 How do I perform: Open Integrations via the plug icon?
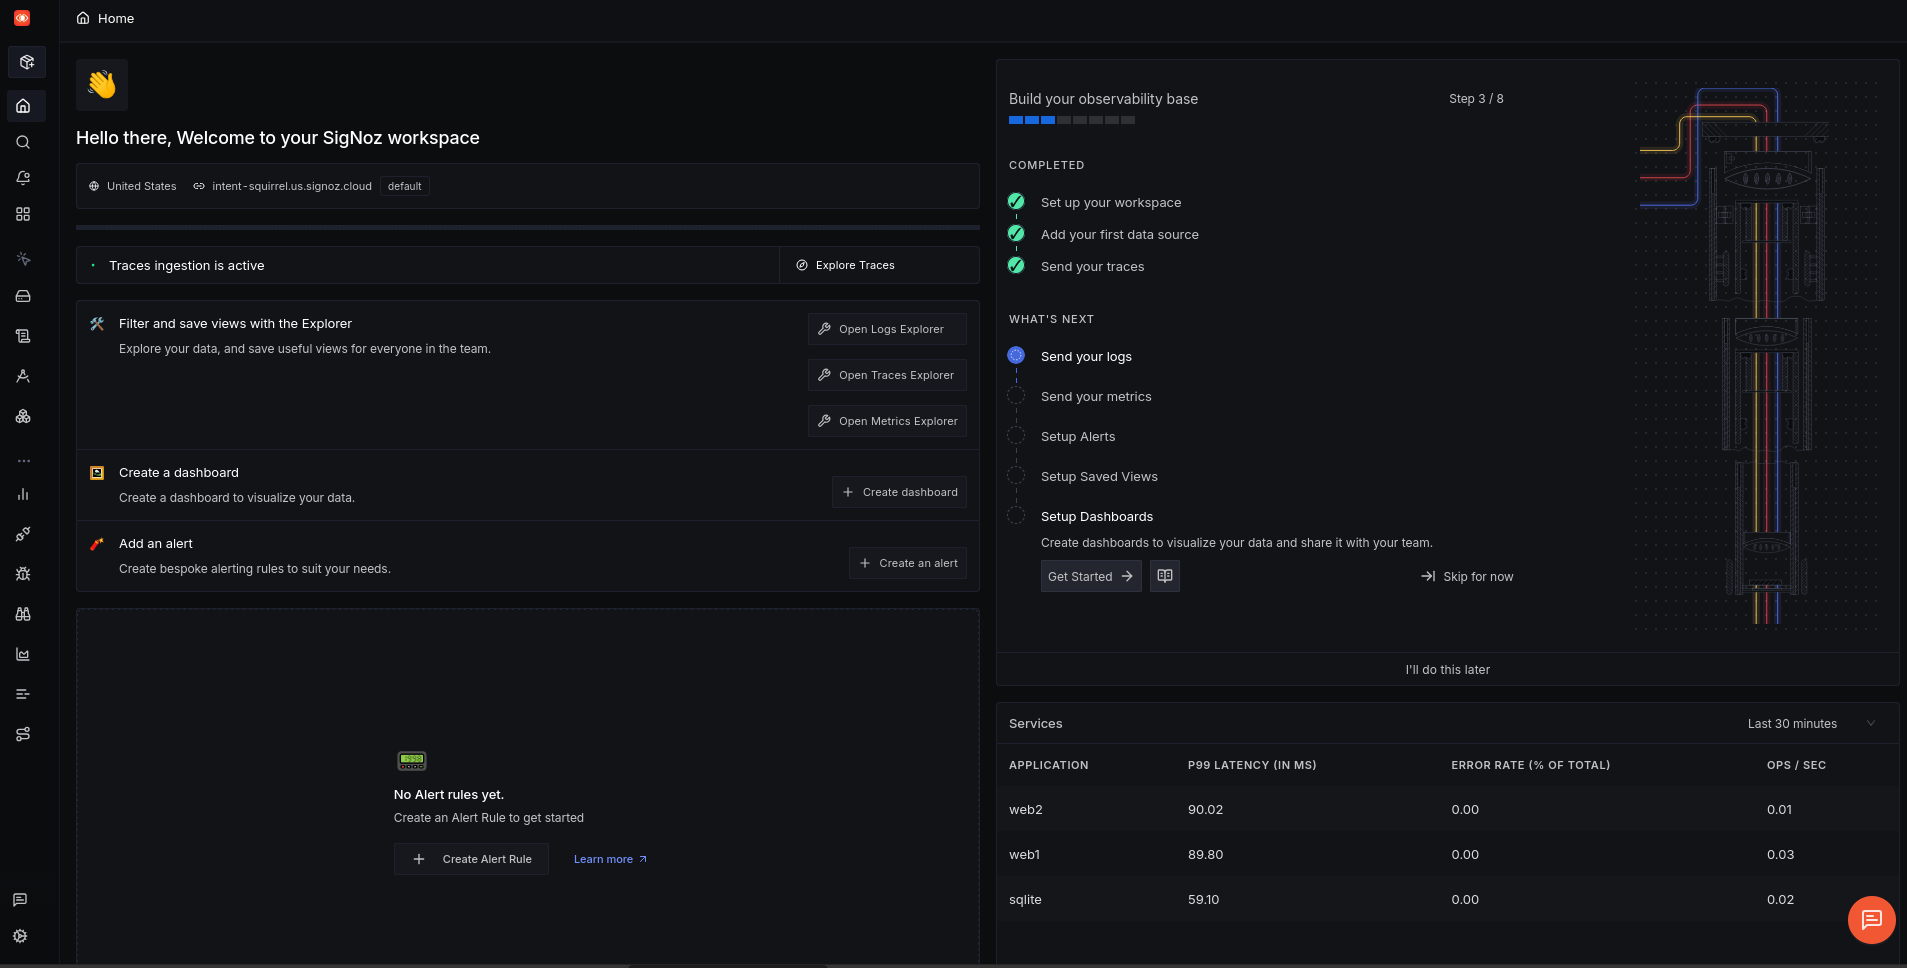click(x=22, y=534)
